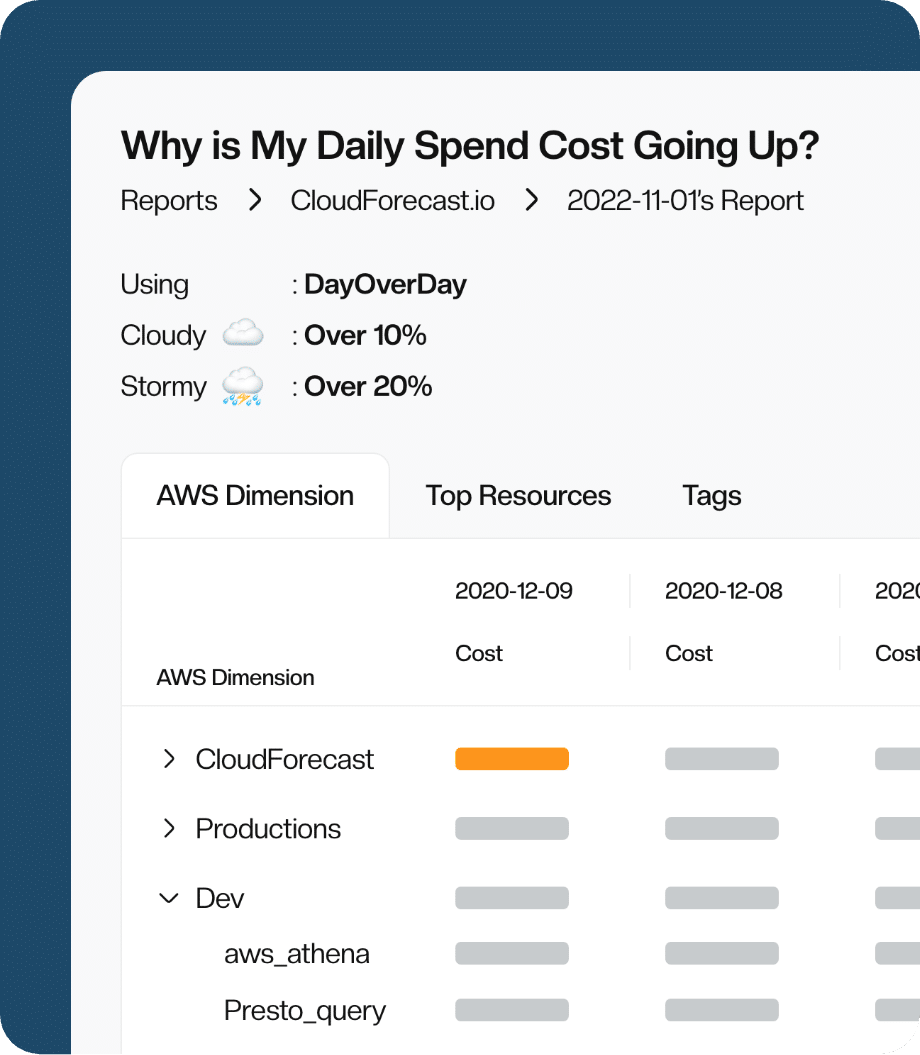
Task: Click the breadcrumb arrow after CloudForecast.io
Action: (531, 201)
